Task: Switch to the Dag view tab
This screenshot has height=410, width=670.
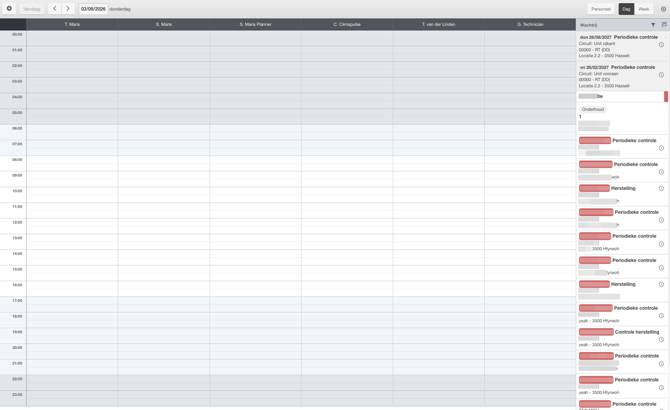Action: coord(626,9)
